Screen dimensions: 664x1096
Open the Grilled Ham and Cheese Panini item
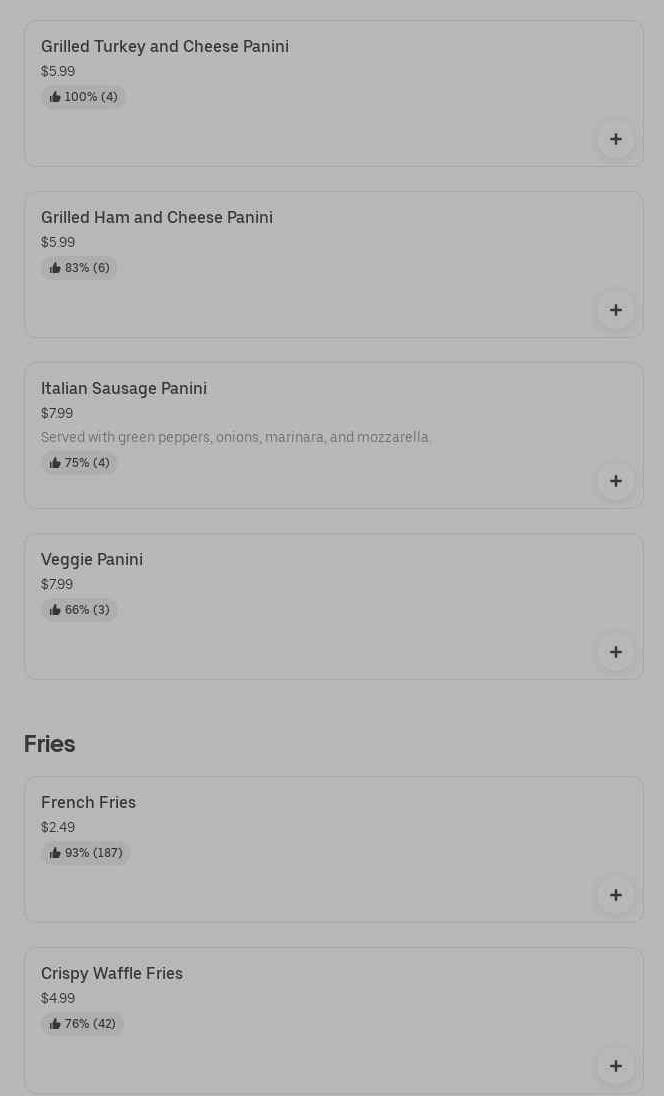pyautogui.click(x=157, y=217)
